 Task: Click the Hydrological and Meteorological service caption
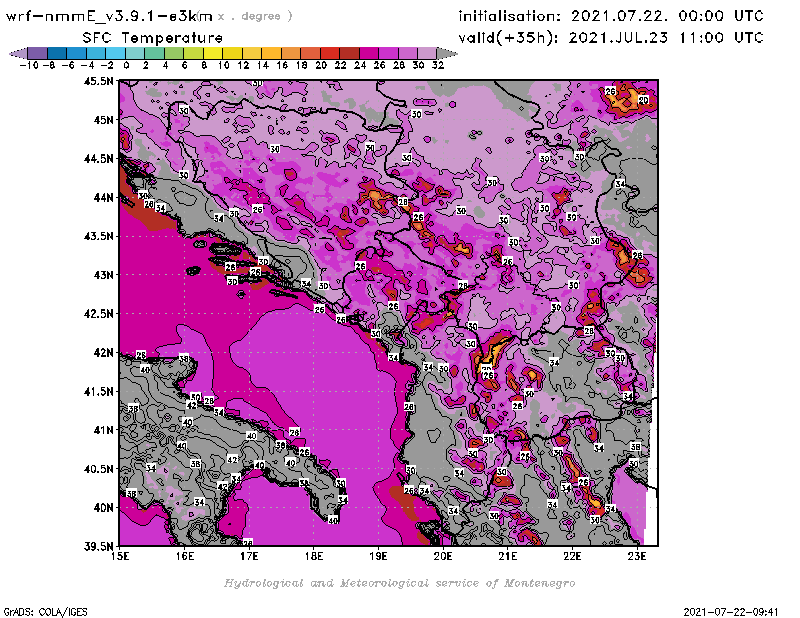[x=399, y=583]
